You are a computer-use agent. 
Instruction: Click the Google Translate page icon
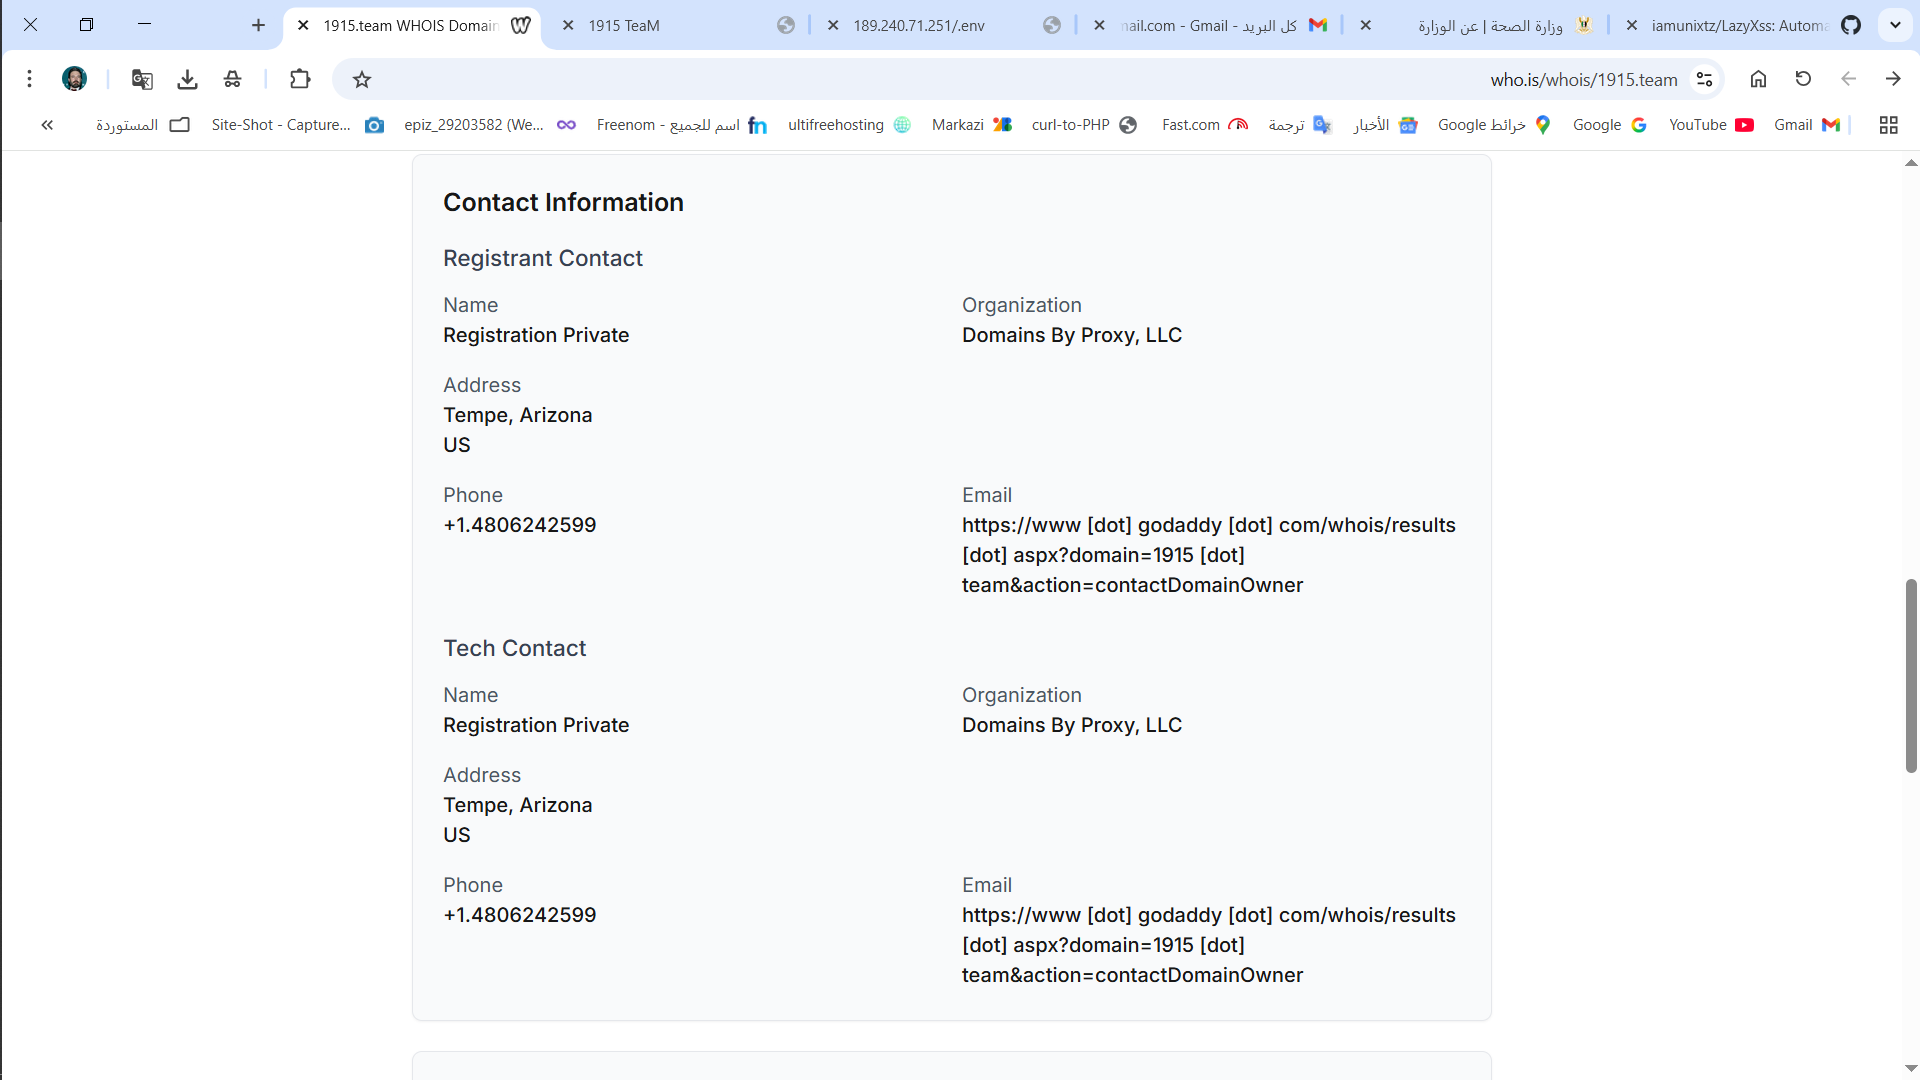(142, 79)
